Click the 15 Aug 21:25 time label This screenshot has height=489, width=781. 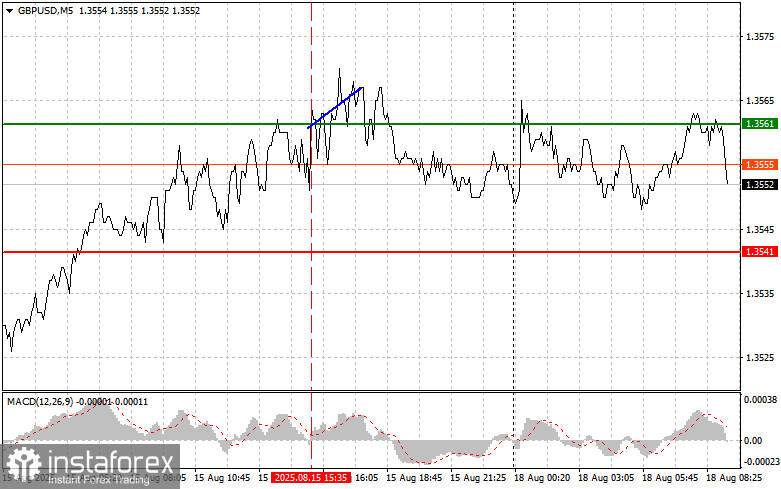tap(478, 478)
